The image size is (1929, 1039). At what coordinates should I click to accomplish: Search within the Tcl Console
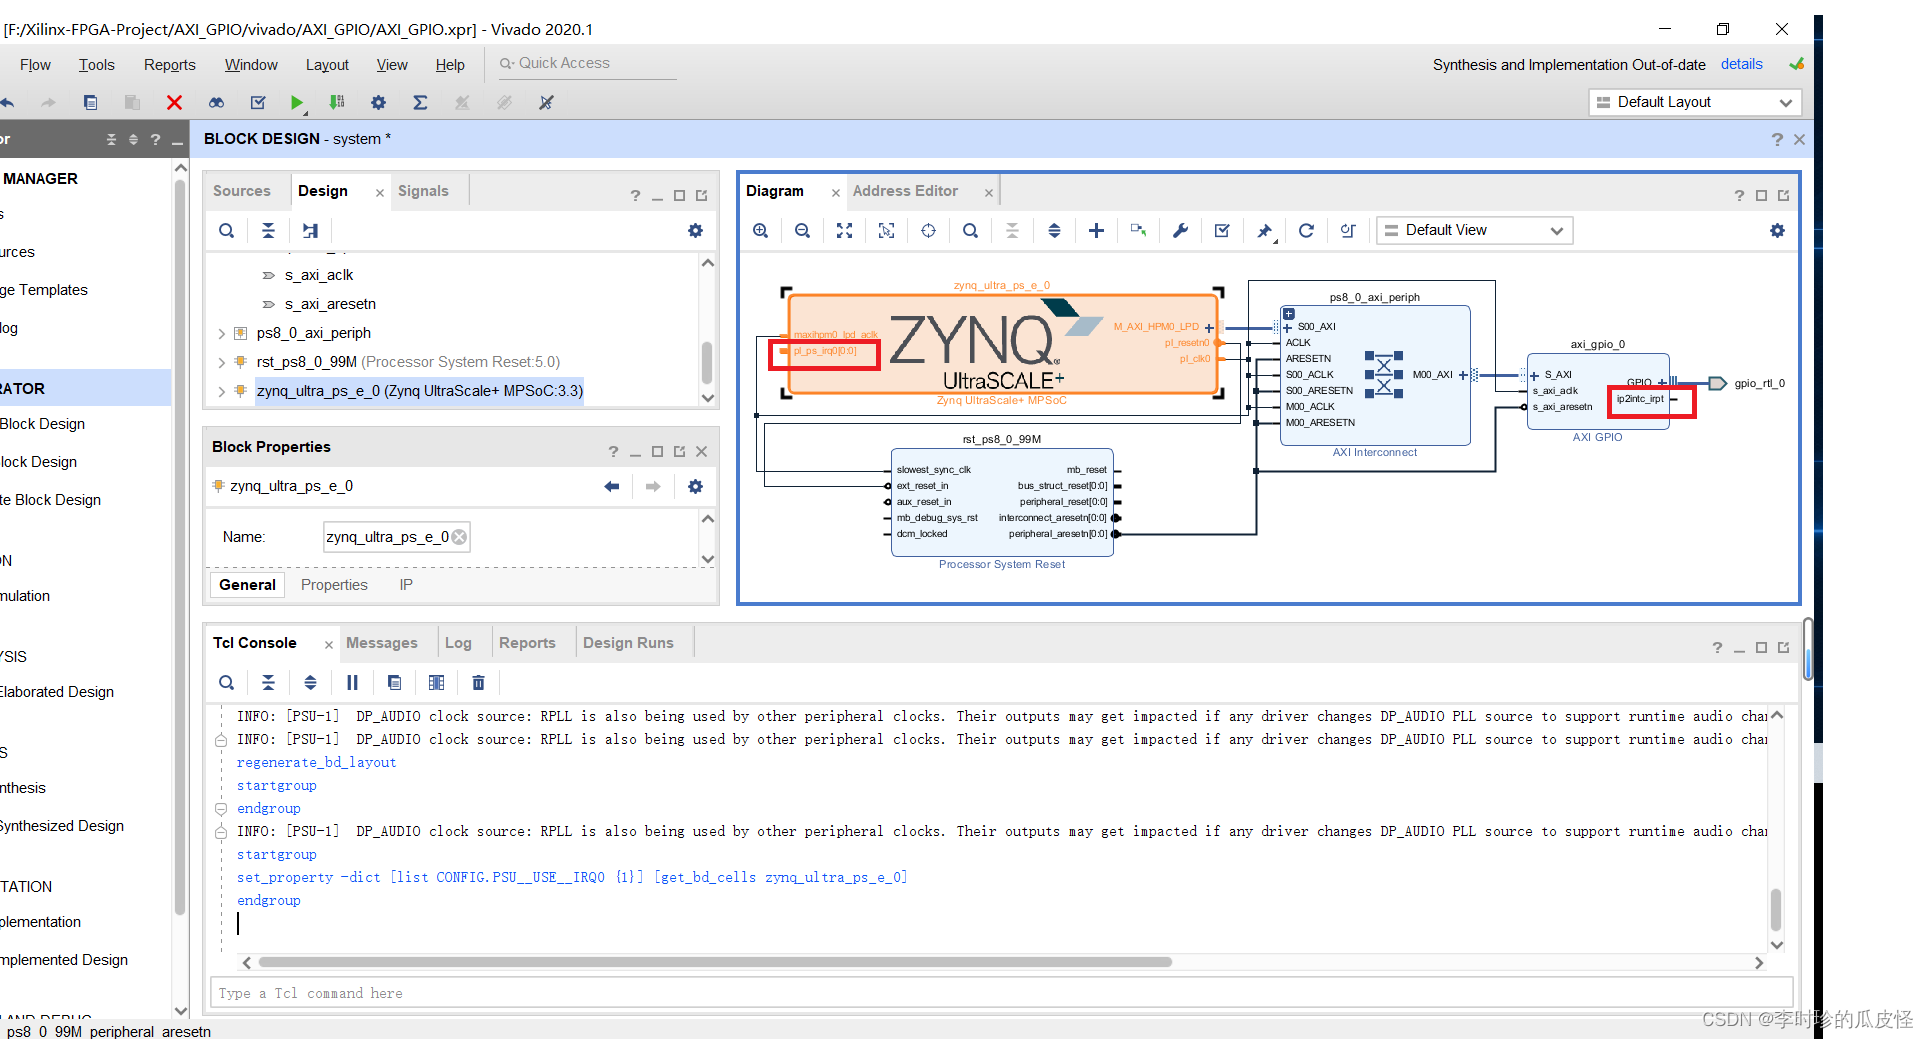click(227, 683)
